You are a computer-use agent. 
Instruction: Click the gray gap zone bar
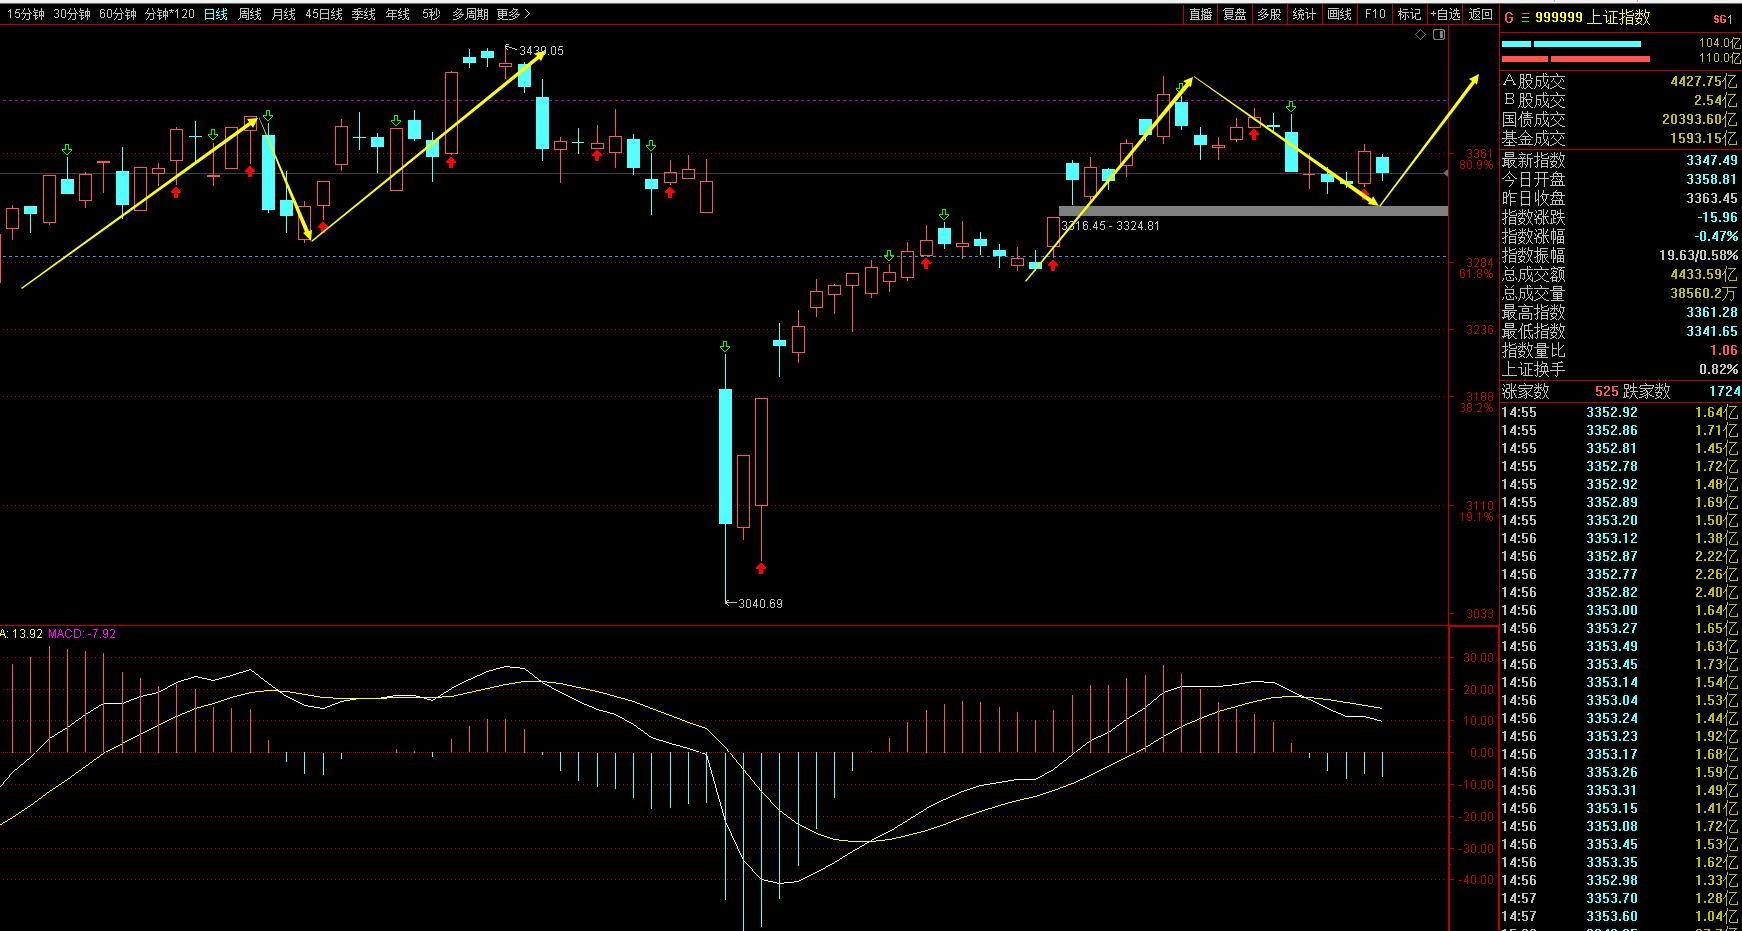tap(1253, 211)
